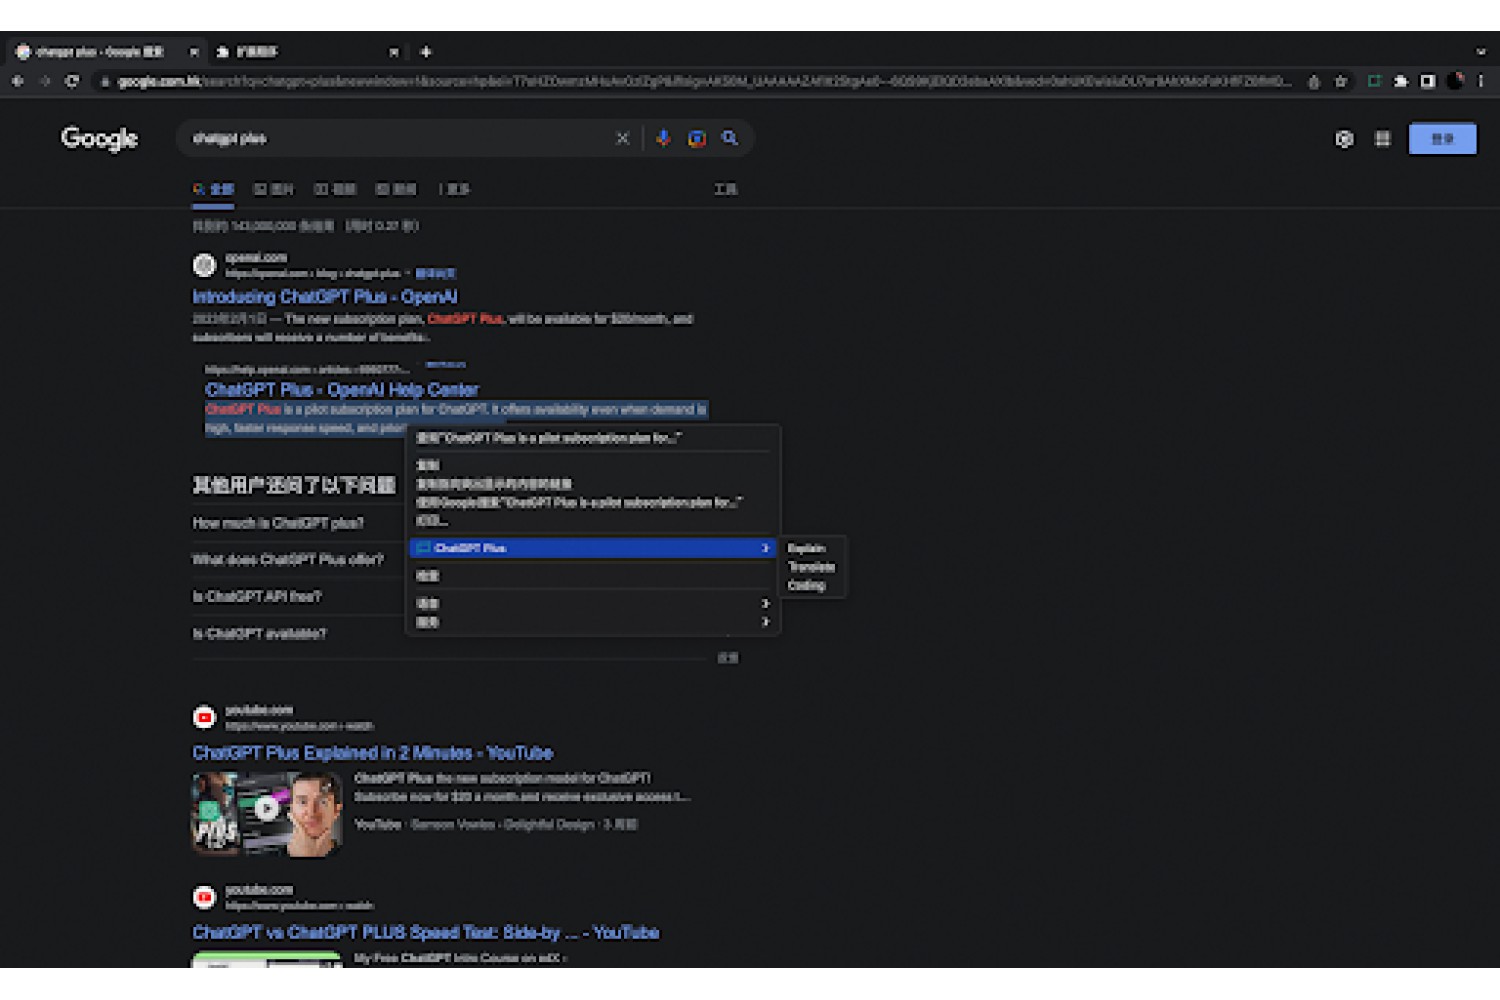
Task: Open 'ChatGPT vs ChatGPT PLUS Speed Test' result
Action: point(426,933)
